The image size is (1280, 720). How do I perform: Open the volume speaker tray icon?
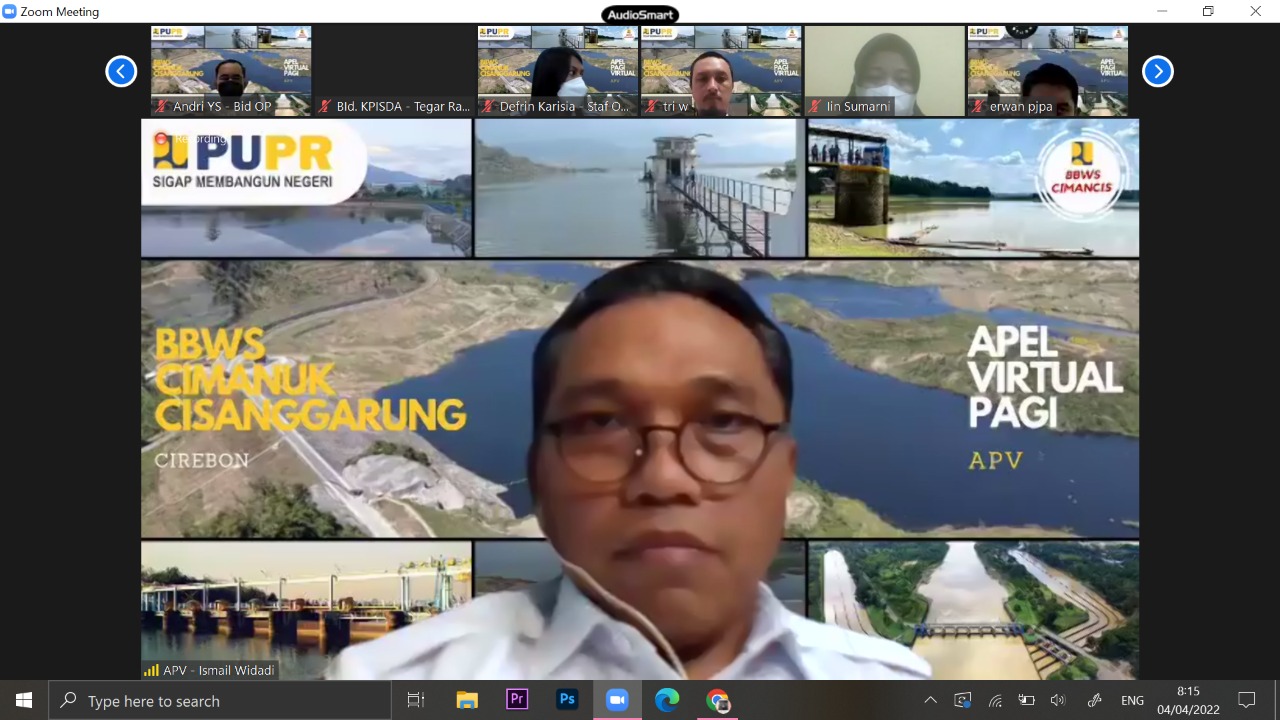pos(1058,700)
